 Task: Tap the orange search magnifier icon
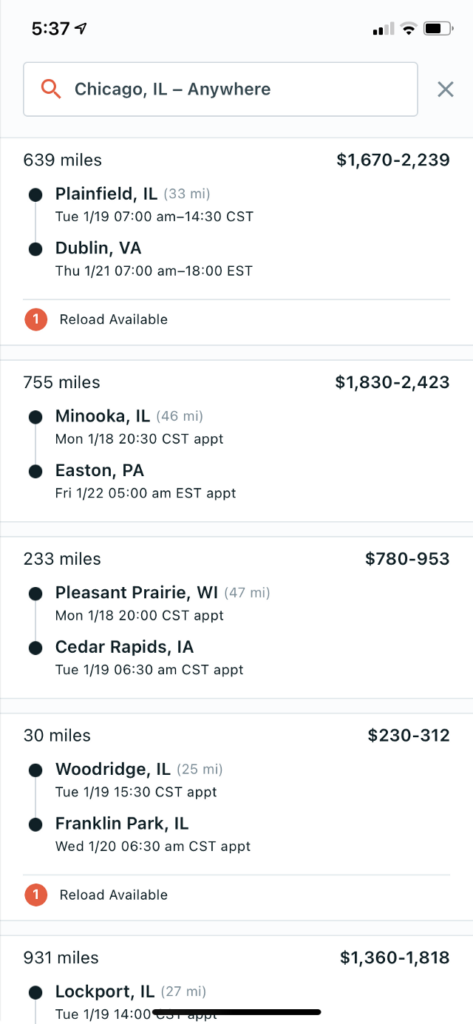click(x=51, y=89)
